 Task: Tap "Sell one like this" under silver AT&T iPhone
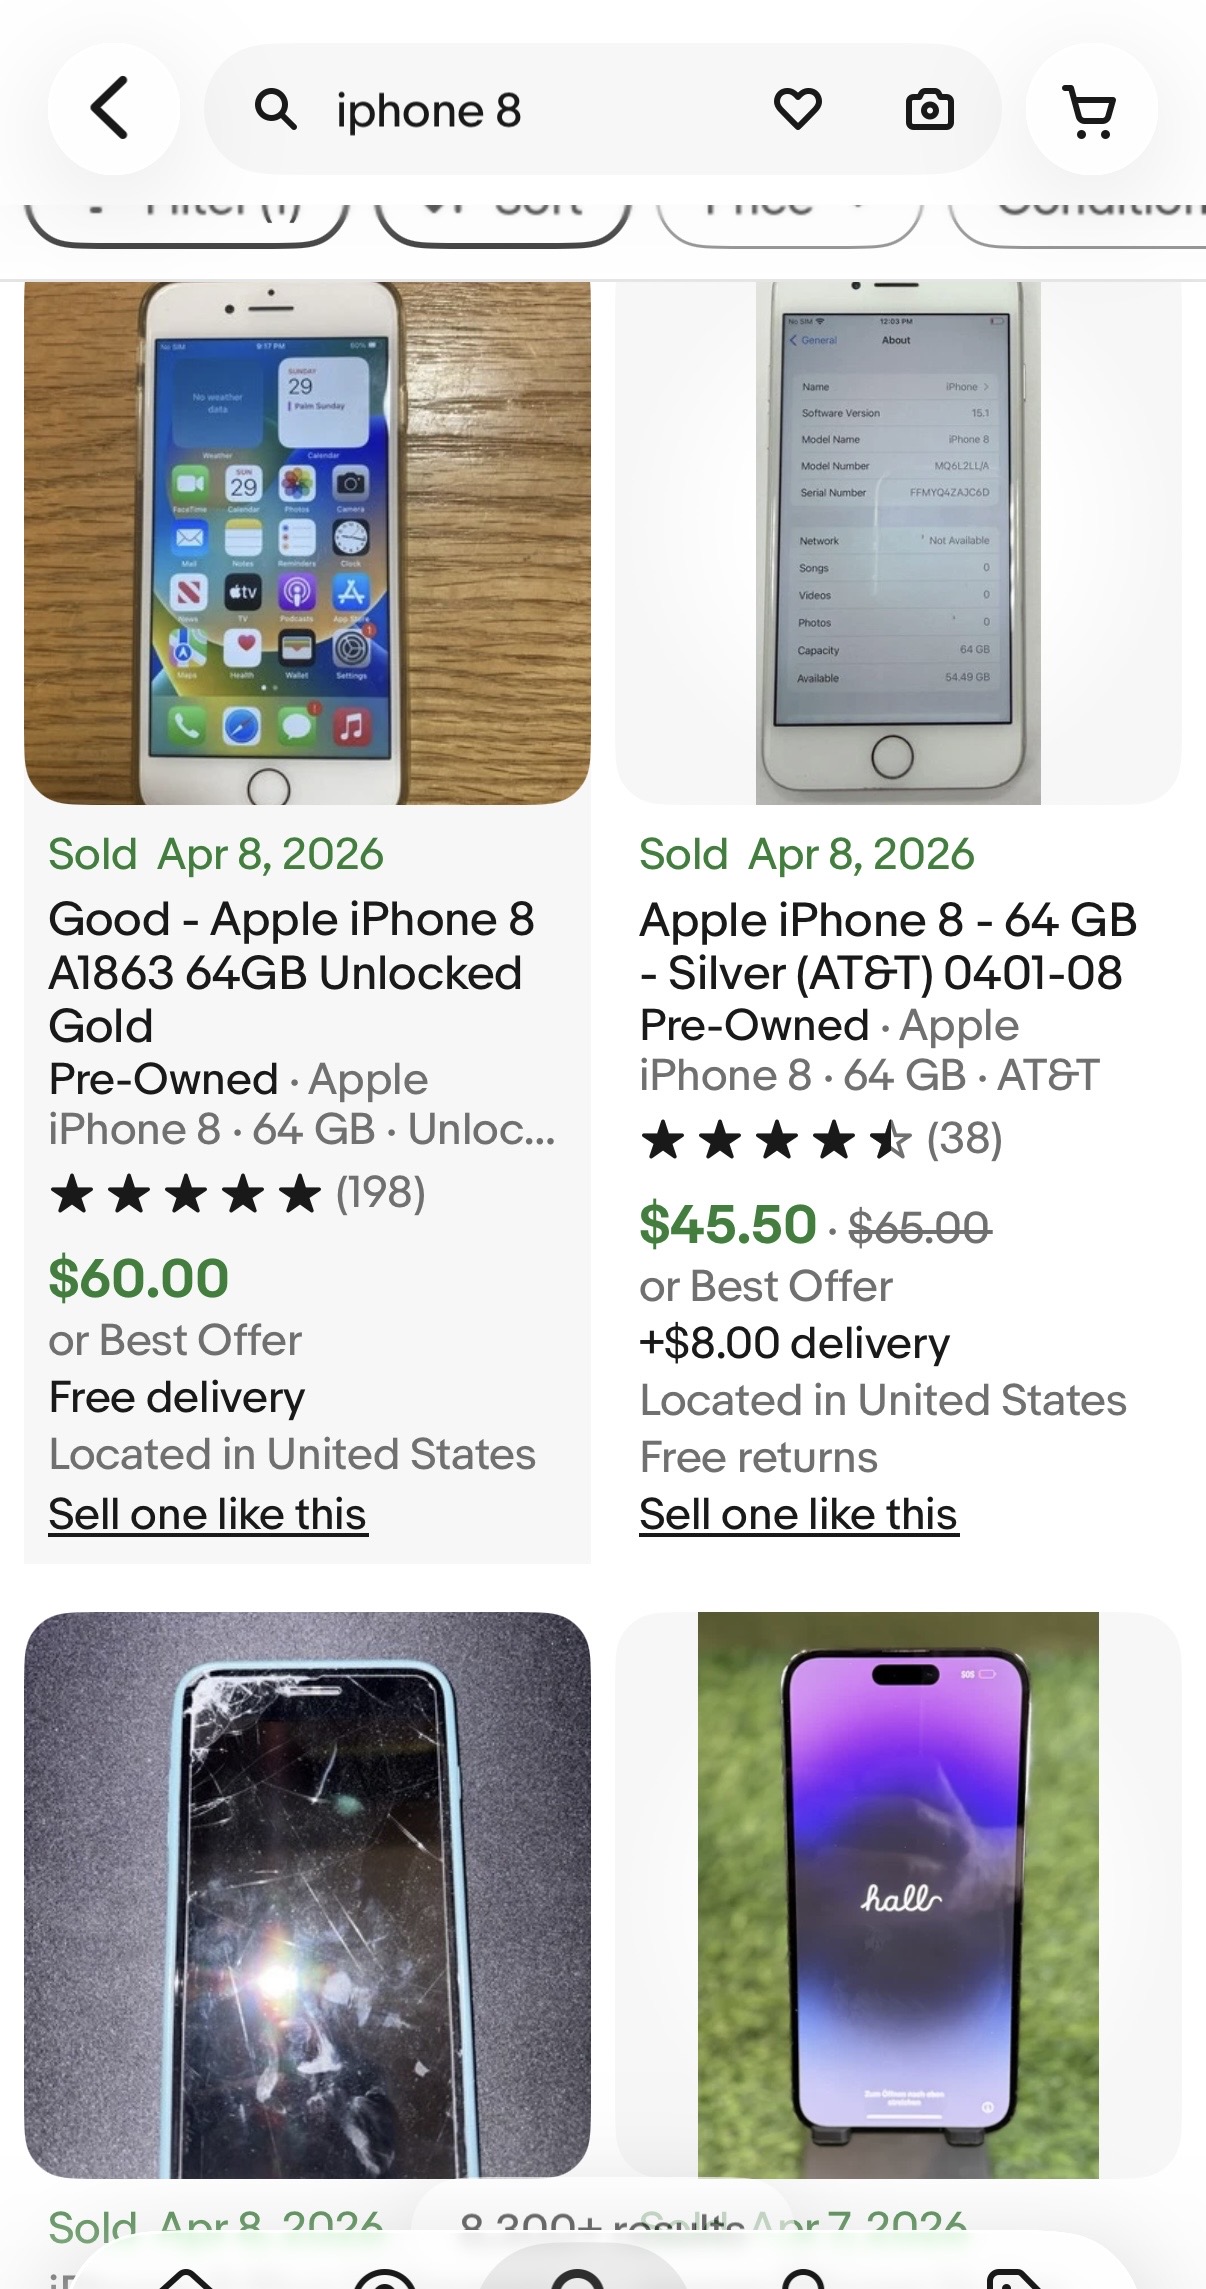799,1514
